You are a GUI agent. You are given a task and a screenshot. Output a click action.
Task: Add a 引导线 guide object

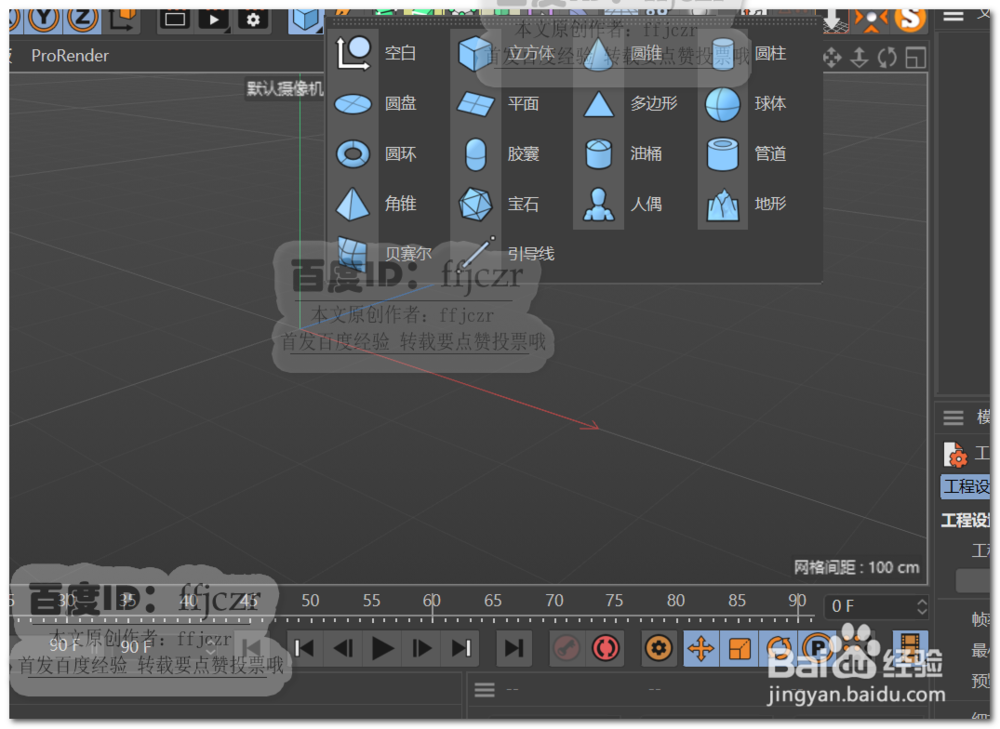click(477, 253)
